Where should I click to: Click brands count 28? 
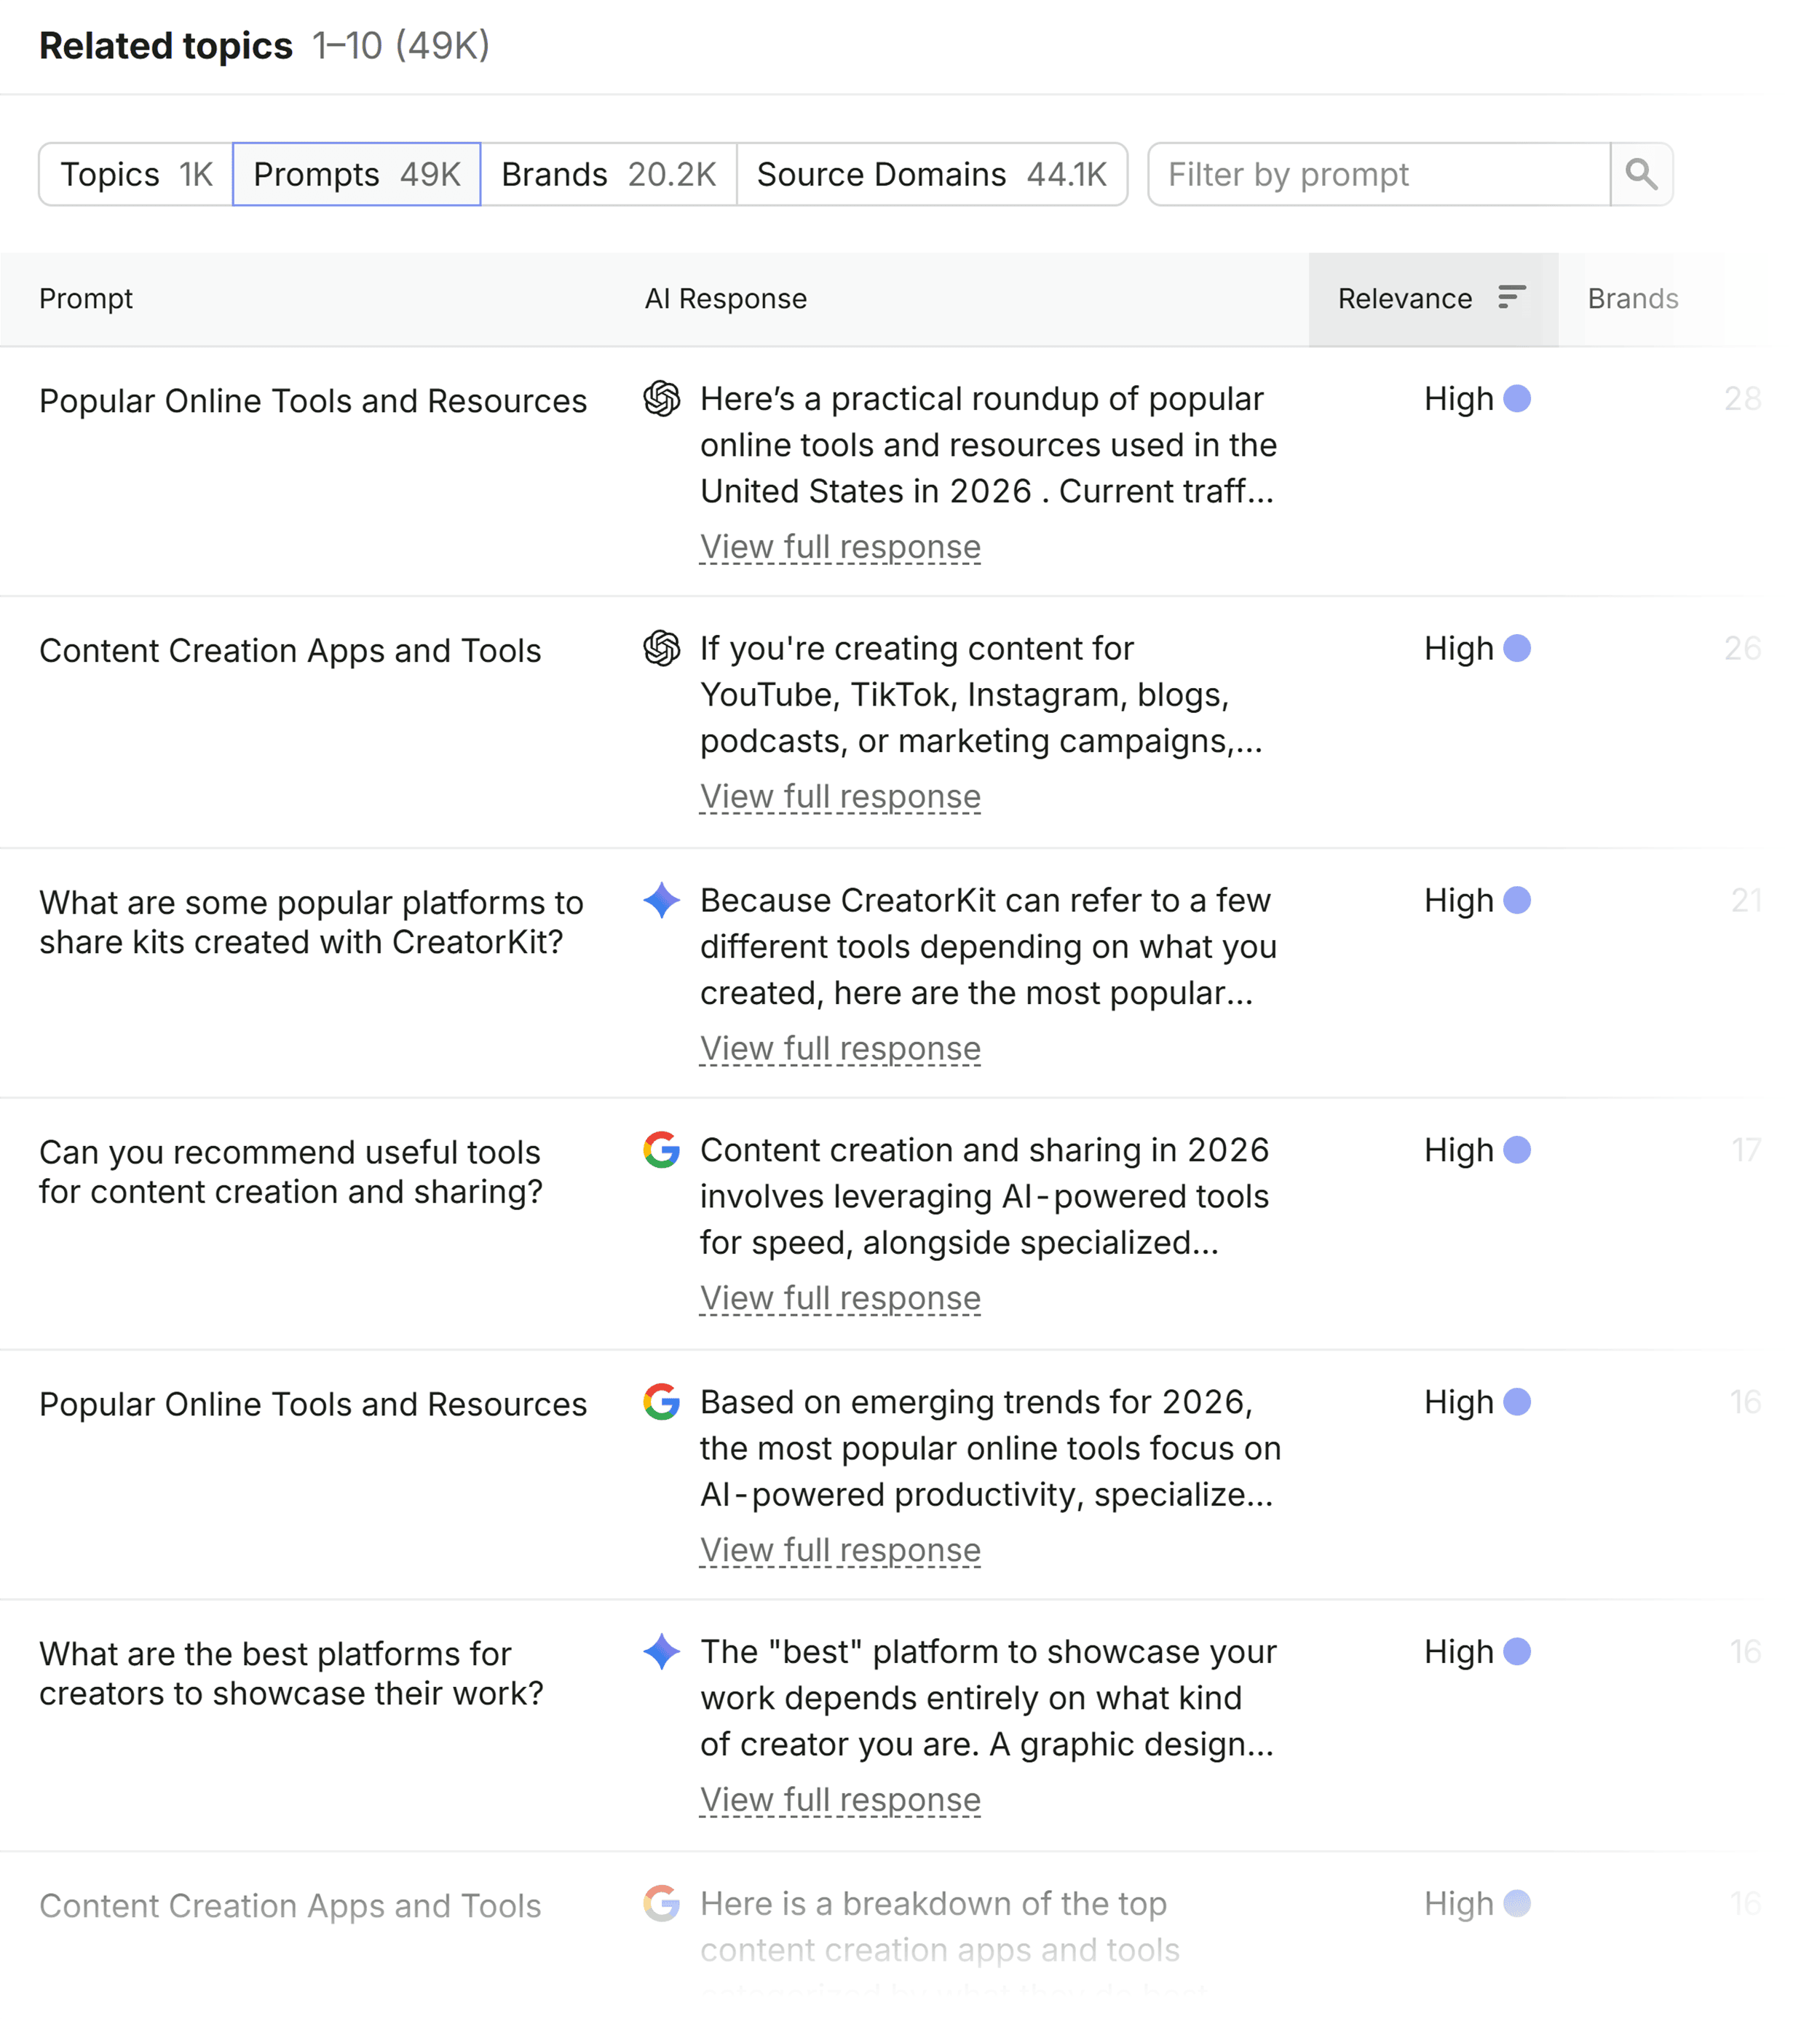pyautogui.click(x=1742, y=399)
